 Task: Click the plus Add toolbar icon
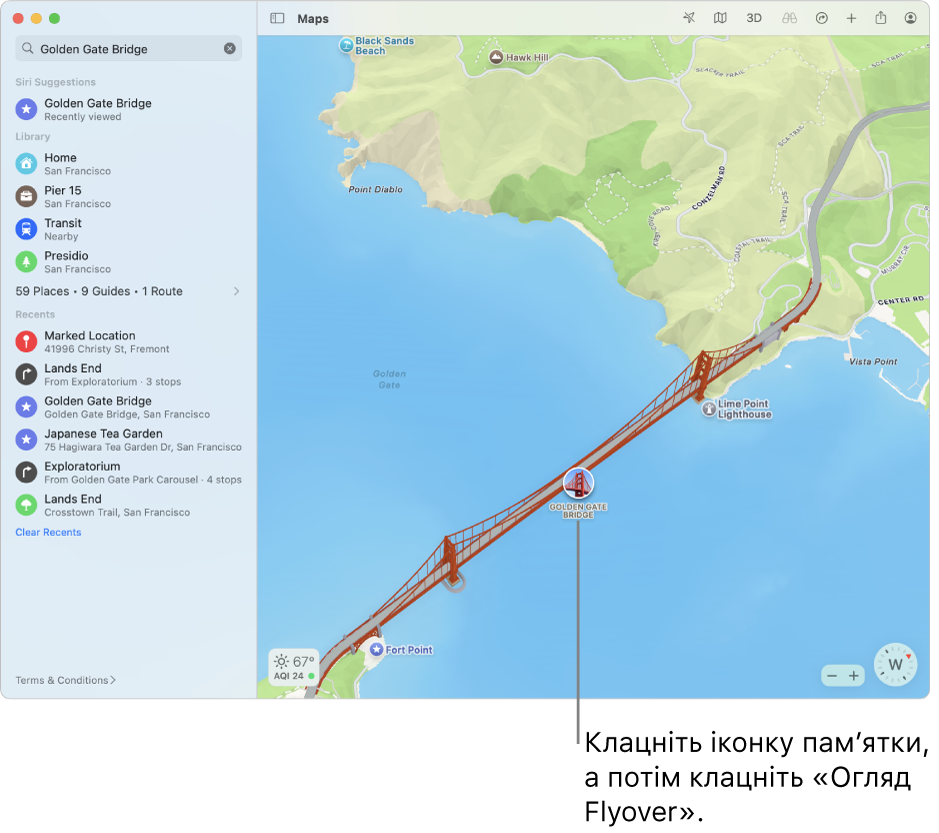coord(851,19)
